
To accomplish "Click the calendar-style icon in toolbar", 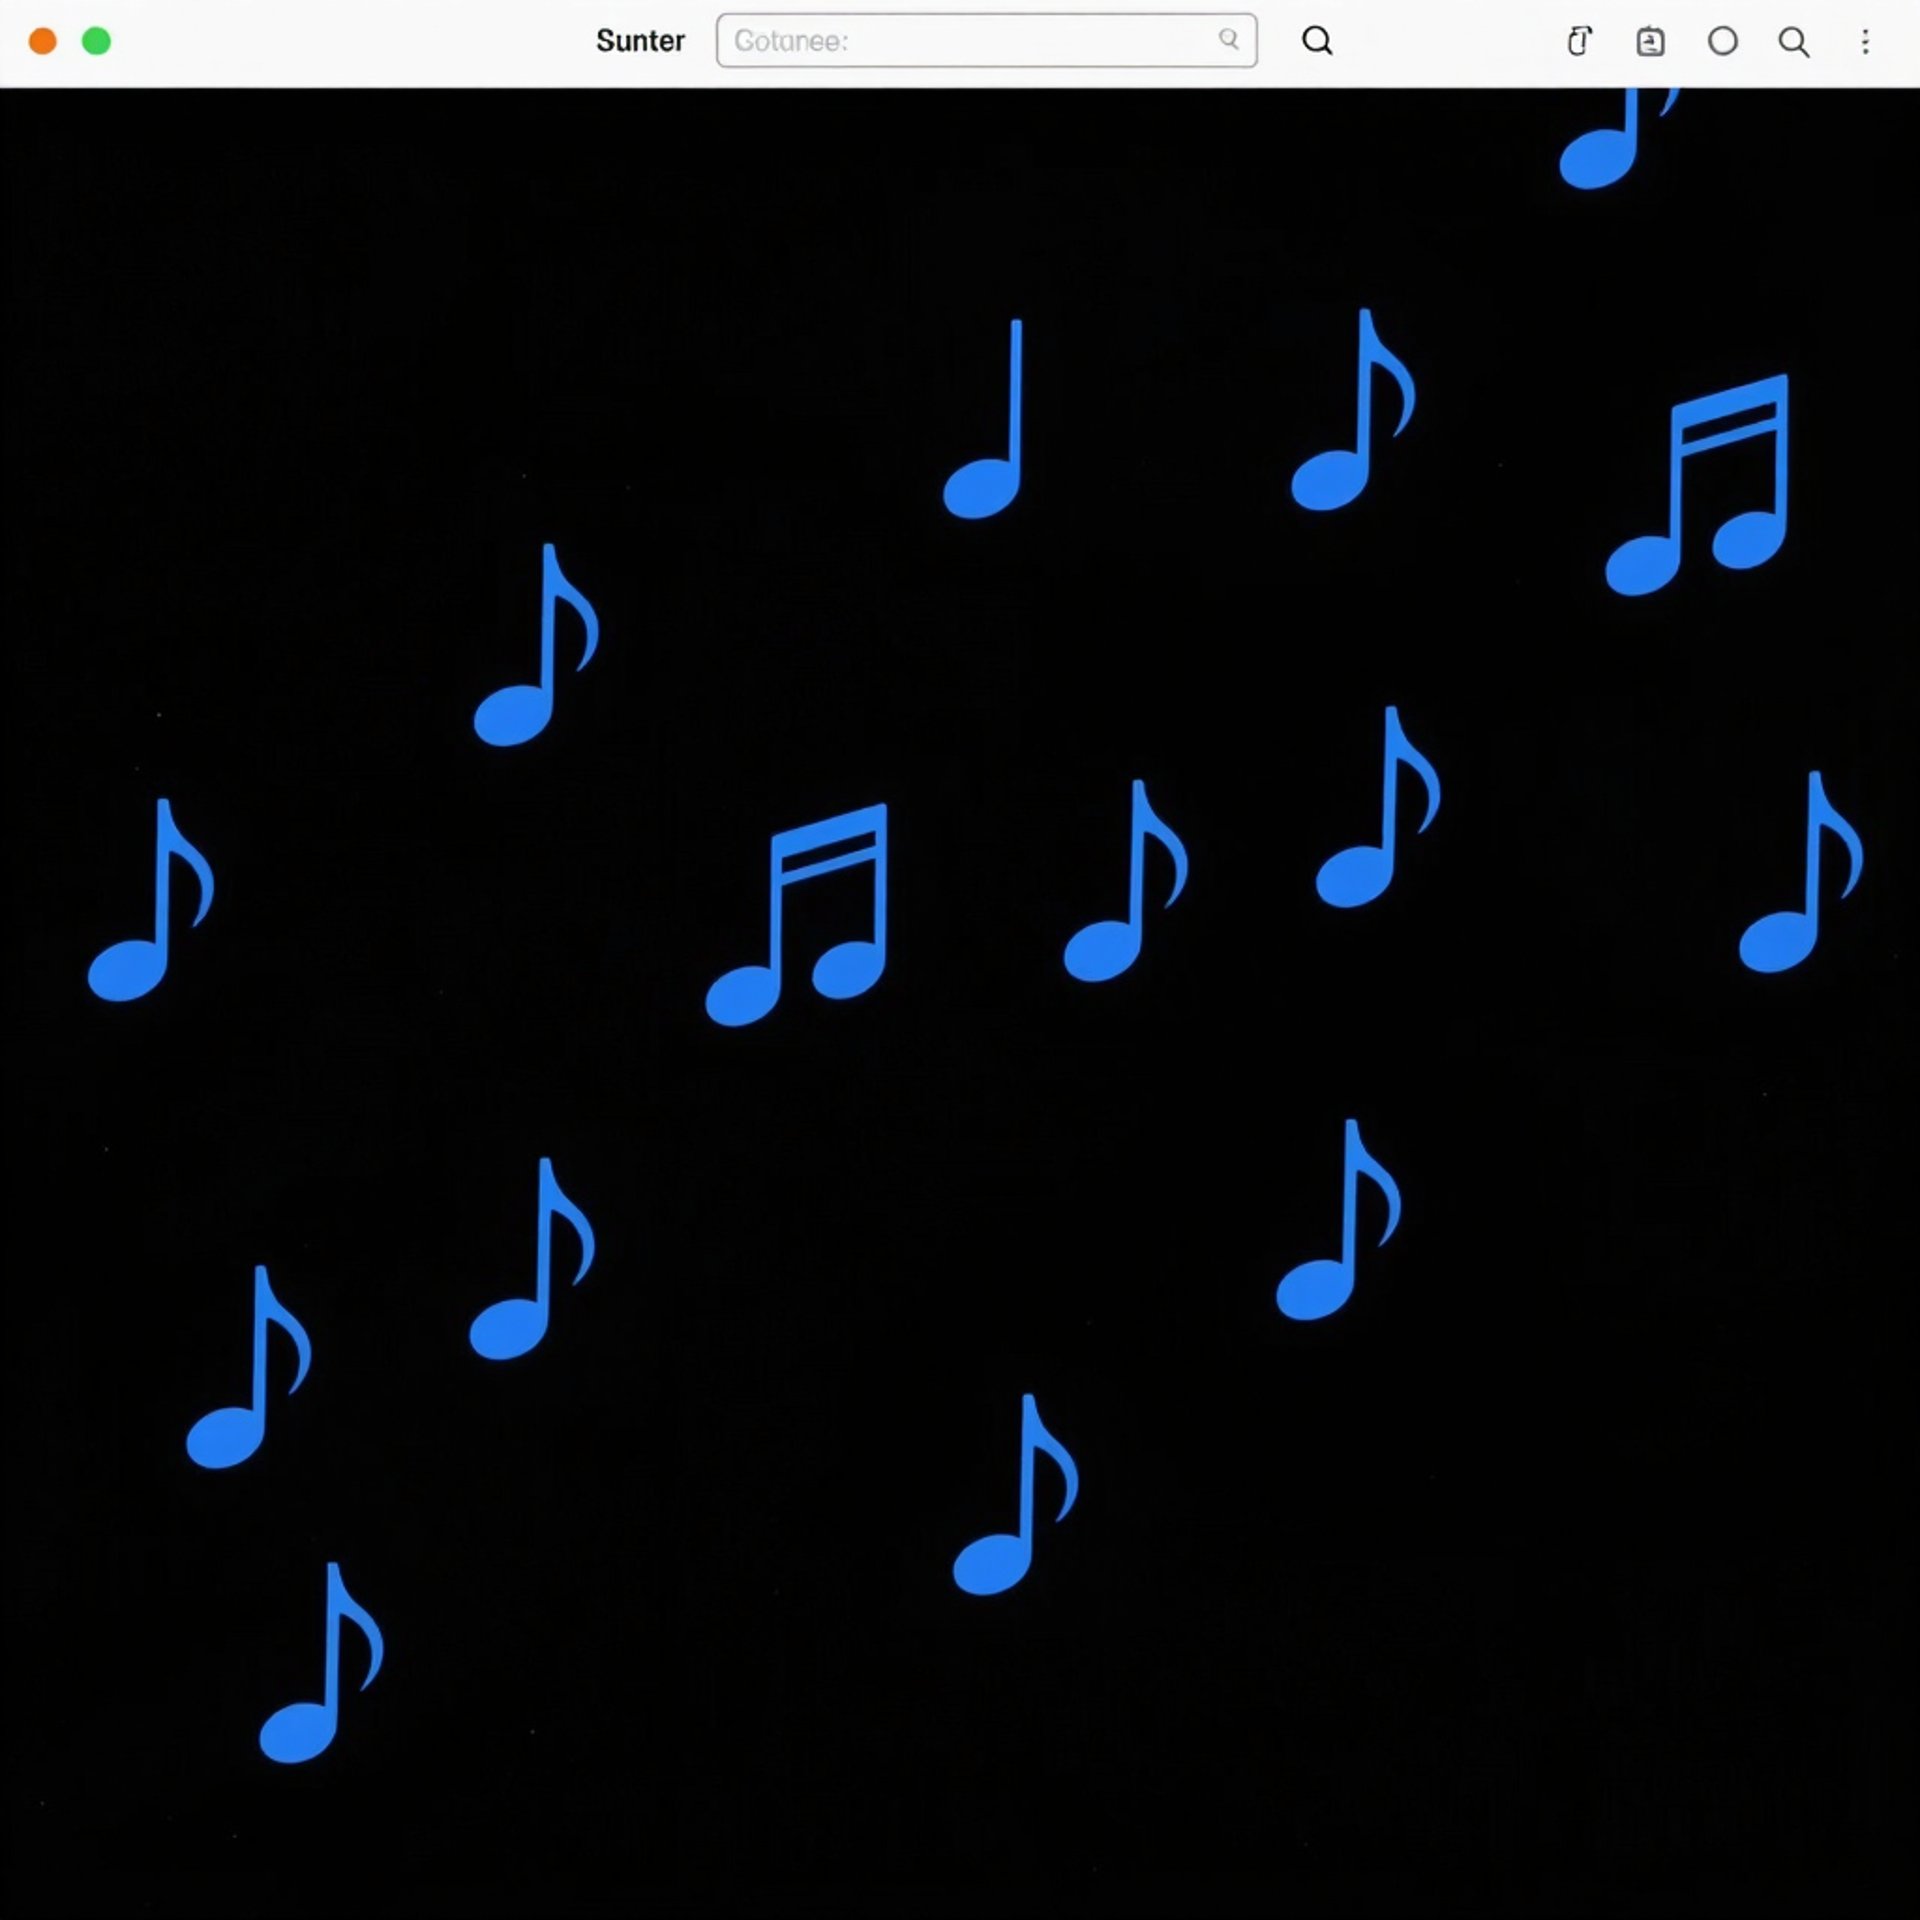I will (x=1650, y=41).
